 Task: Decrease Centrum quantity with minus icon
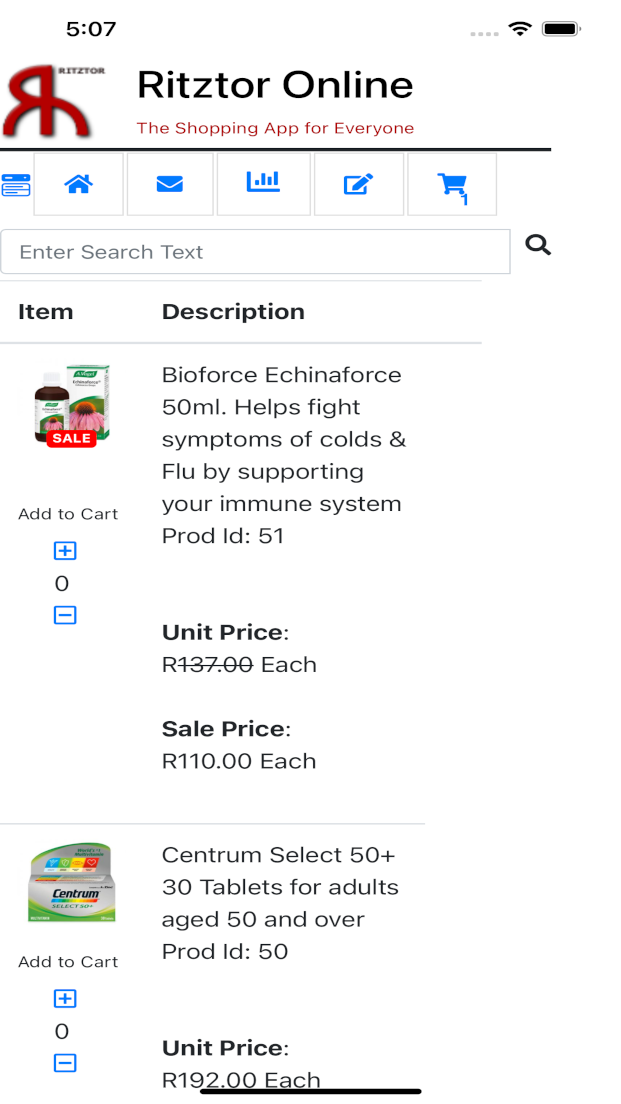[x=65, y=1063]
